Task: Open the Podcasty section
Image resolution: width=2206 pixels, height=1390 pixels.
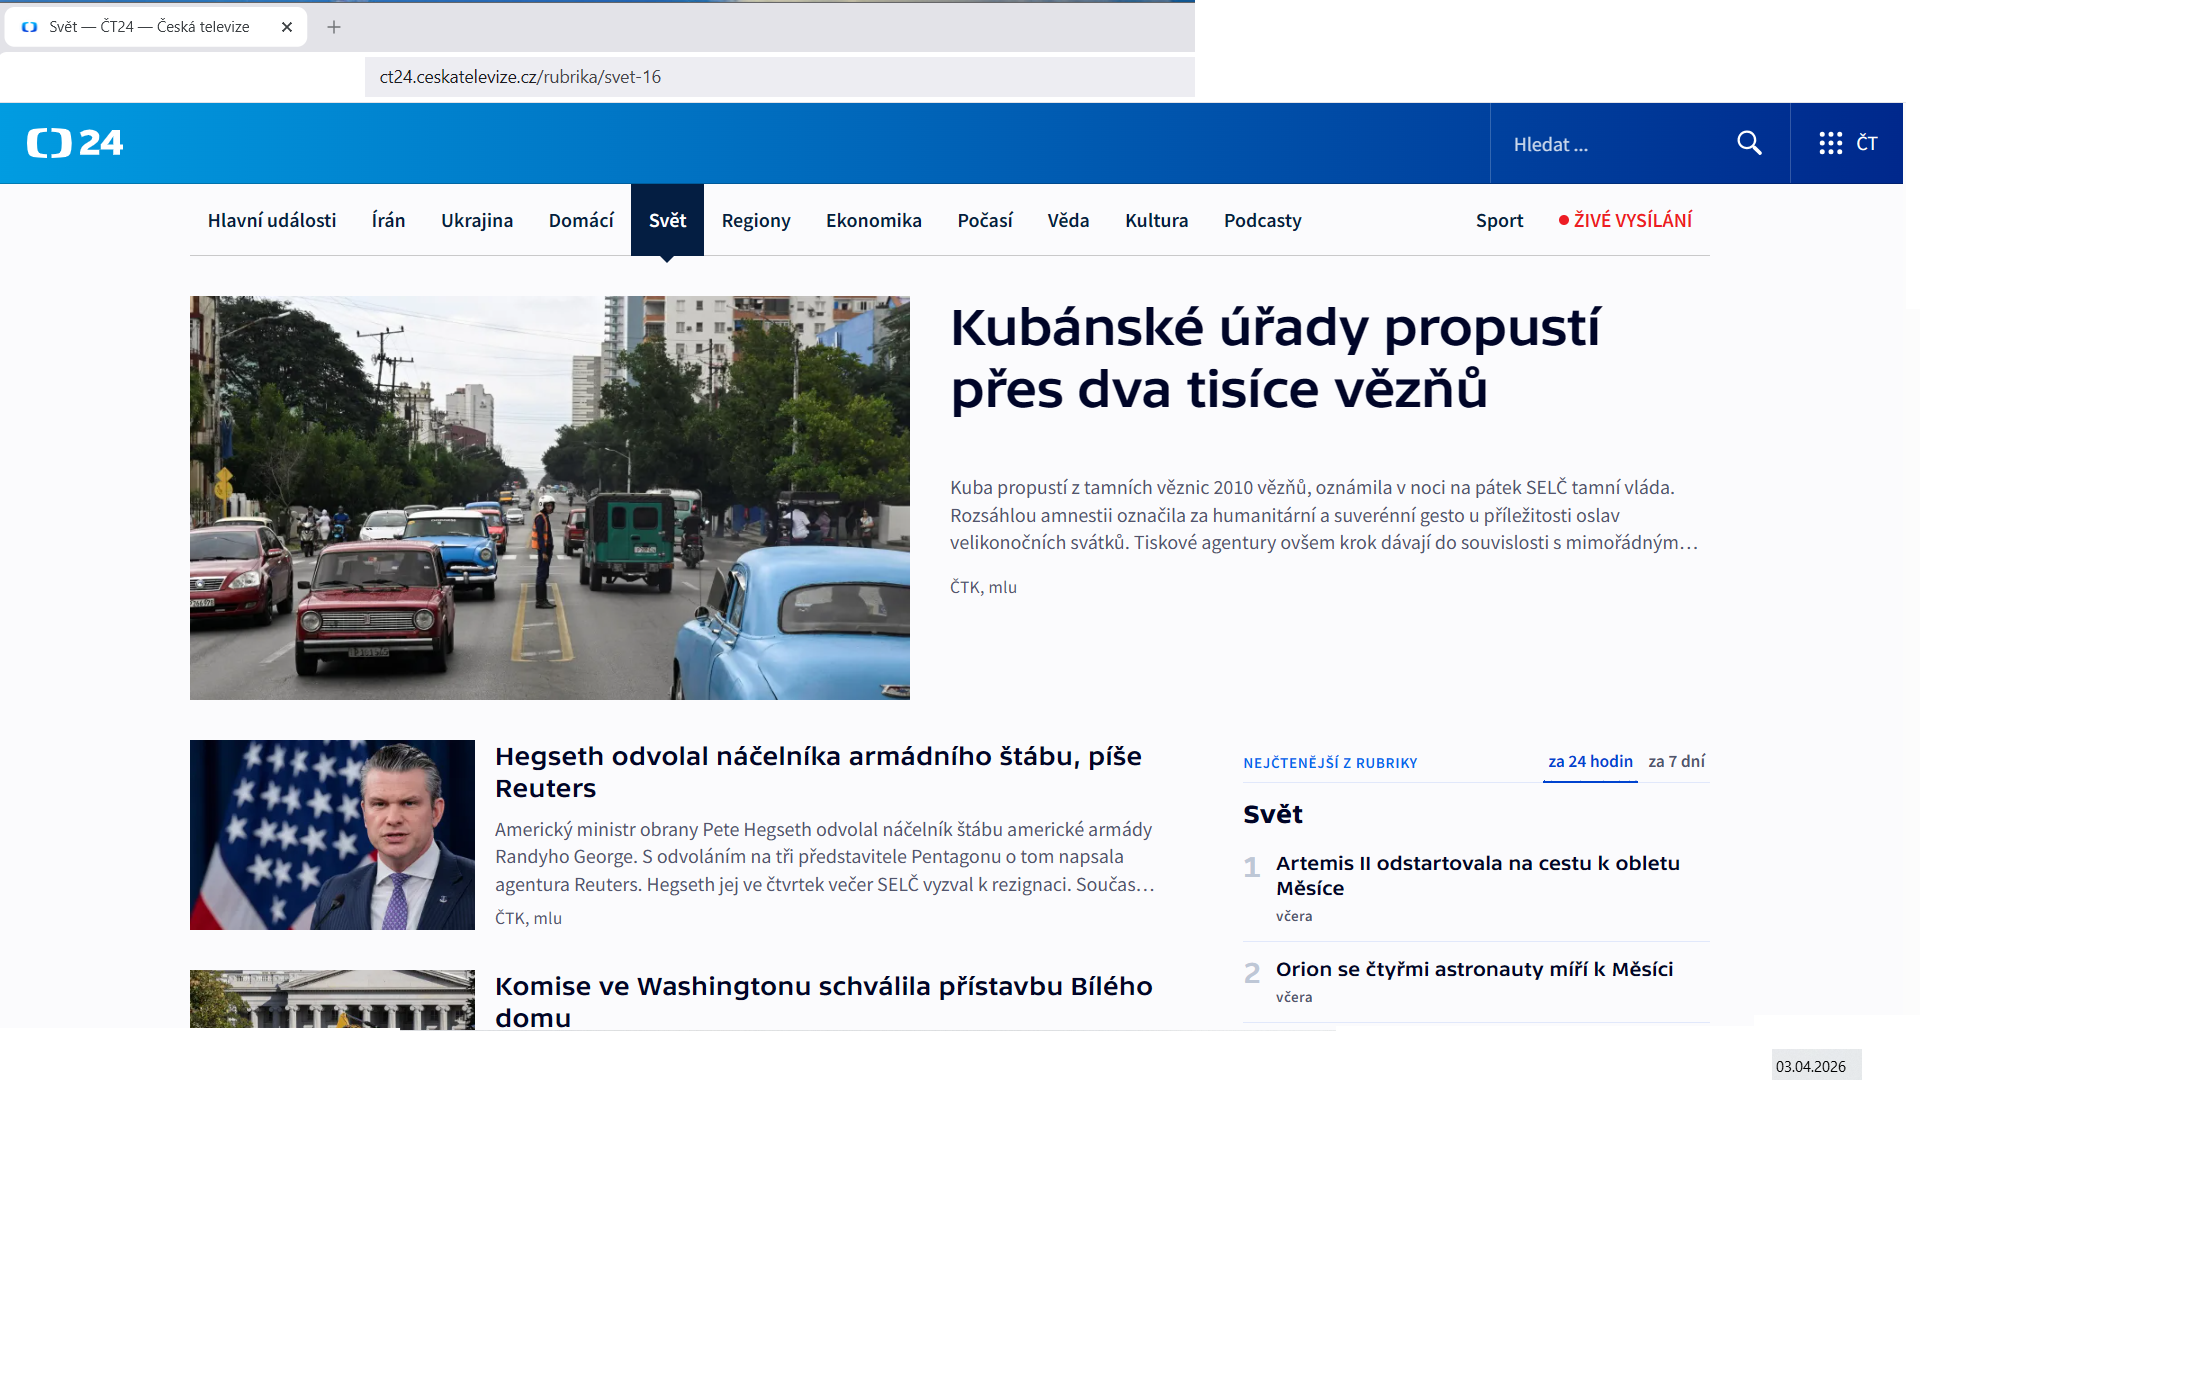Action: (1262, 220)
